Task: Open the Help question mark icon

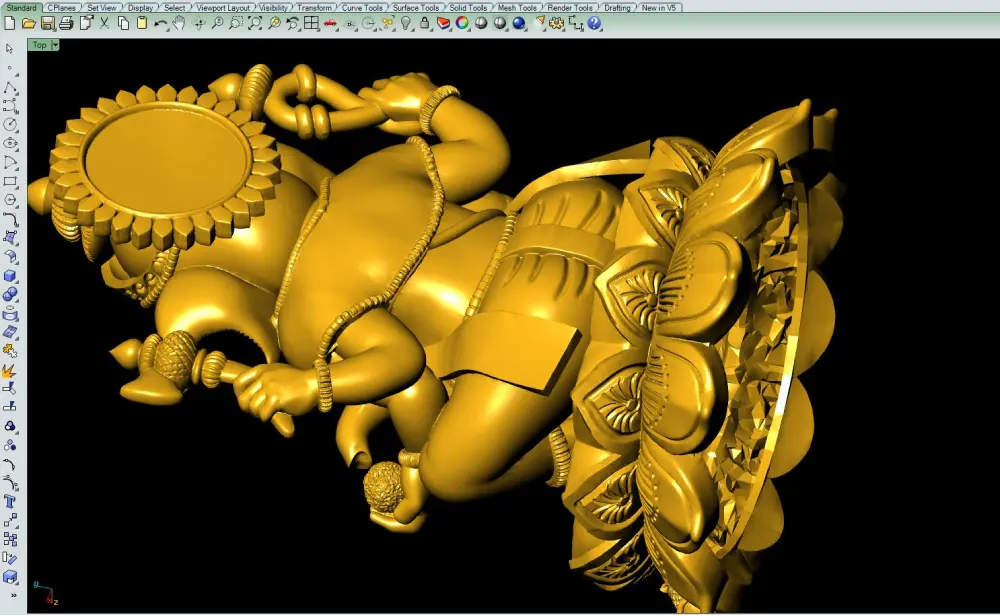Action: [x=594, y=24]
